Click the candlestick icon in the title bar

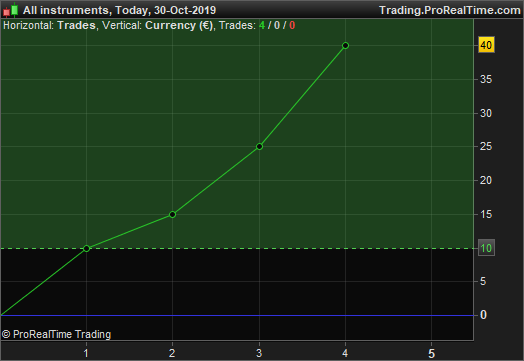coord(10,10)
